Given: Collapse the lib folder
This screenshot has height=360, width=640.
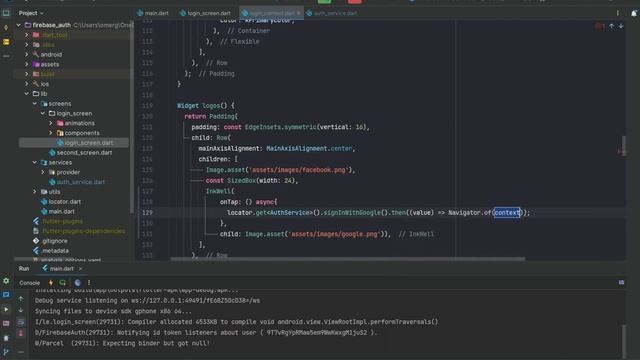Looking at the screenshot, I should (x=27, y=93).
